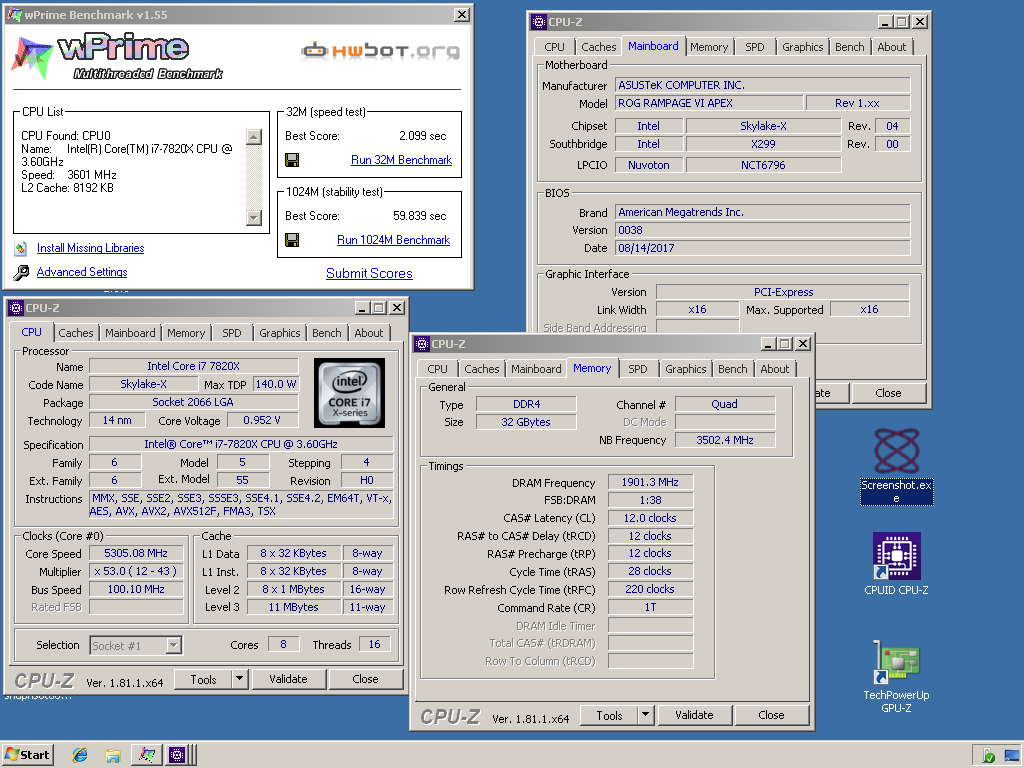Open Caches tab in the Mainboard window

point(599,47)
